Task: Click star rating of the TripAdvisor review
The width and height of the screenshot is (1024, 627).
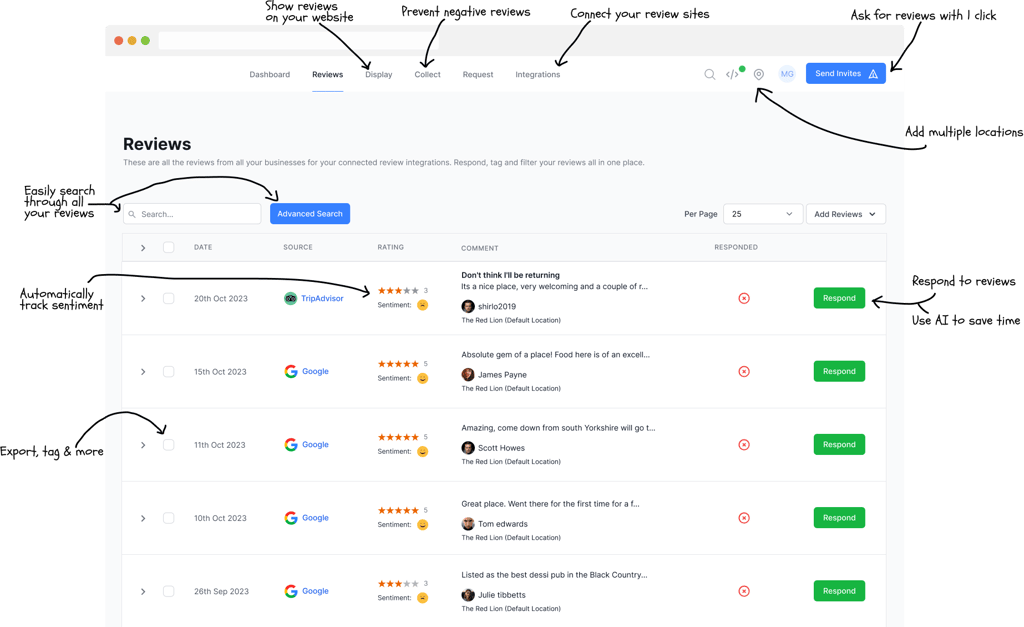Action: coord(398,291)
